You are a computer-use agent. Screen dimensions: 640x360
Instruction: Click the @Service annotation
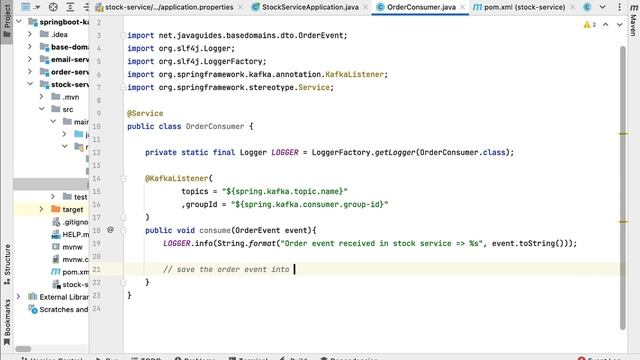click(x=145, y=113)
